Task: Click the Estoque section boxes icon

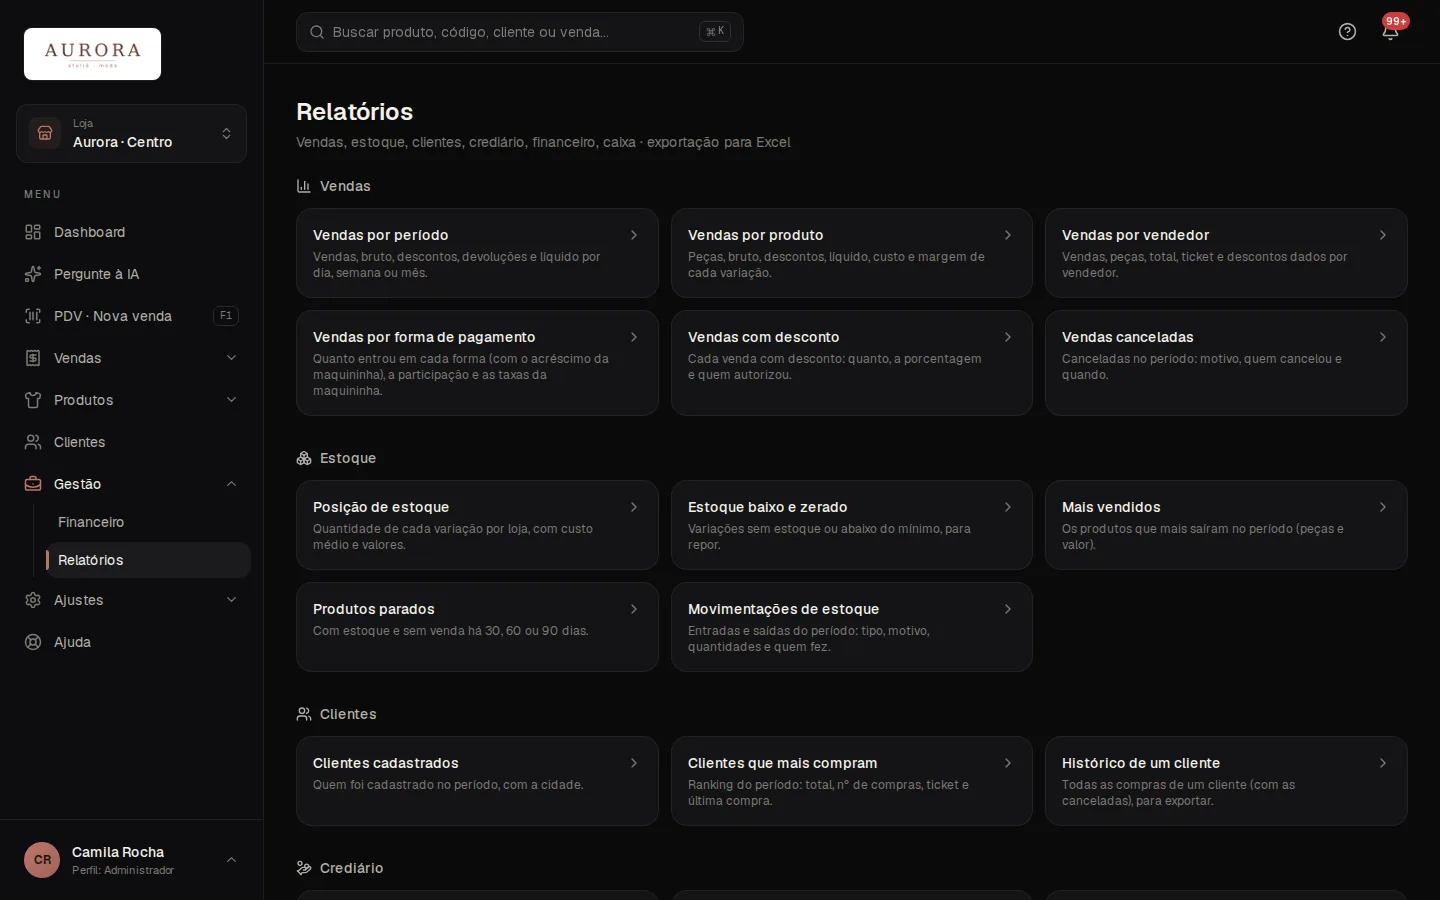Action: [304, 458]
